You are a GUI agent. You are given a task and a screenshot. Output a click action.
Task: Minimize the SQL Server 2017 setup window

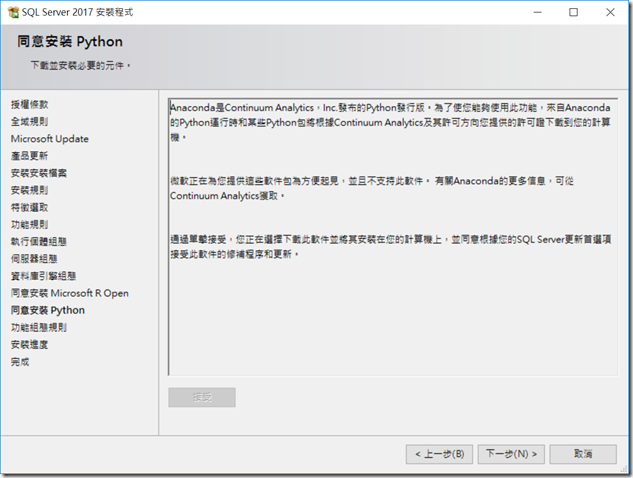tap(537, 13)
